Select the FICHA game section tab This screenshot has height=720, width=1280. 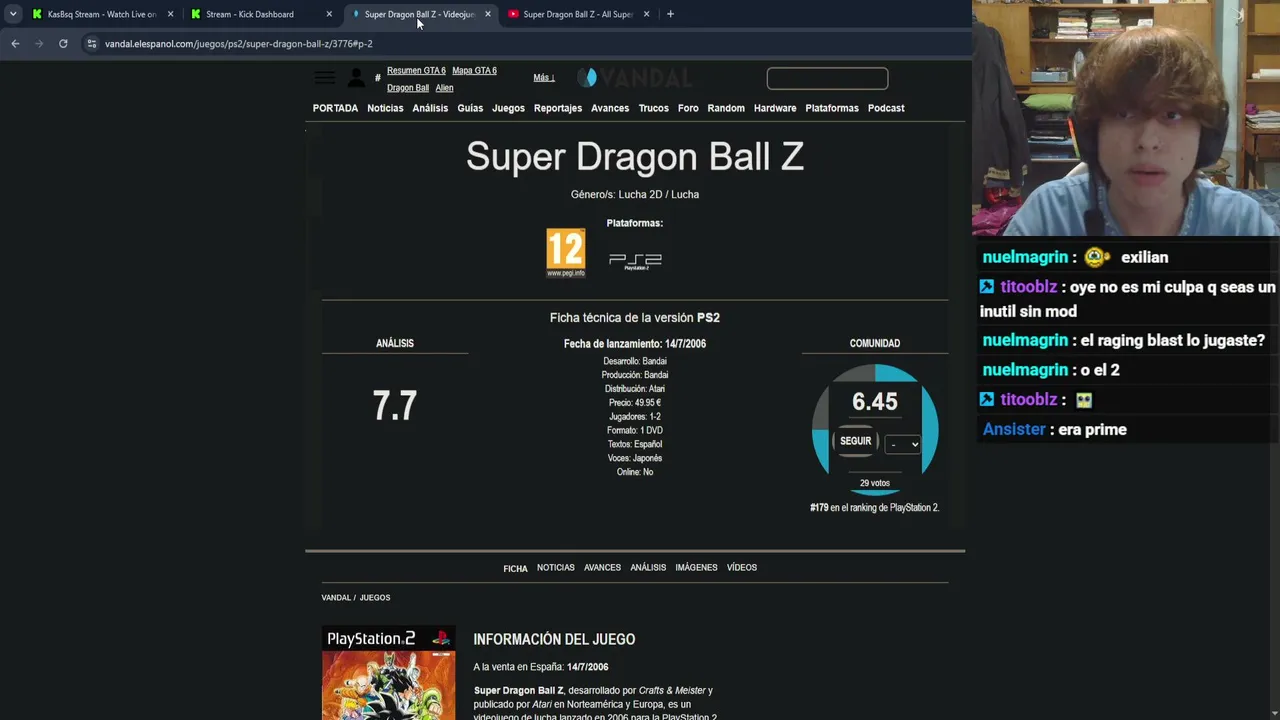point(515,568)
